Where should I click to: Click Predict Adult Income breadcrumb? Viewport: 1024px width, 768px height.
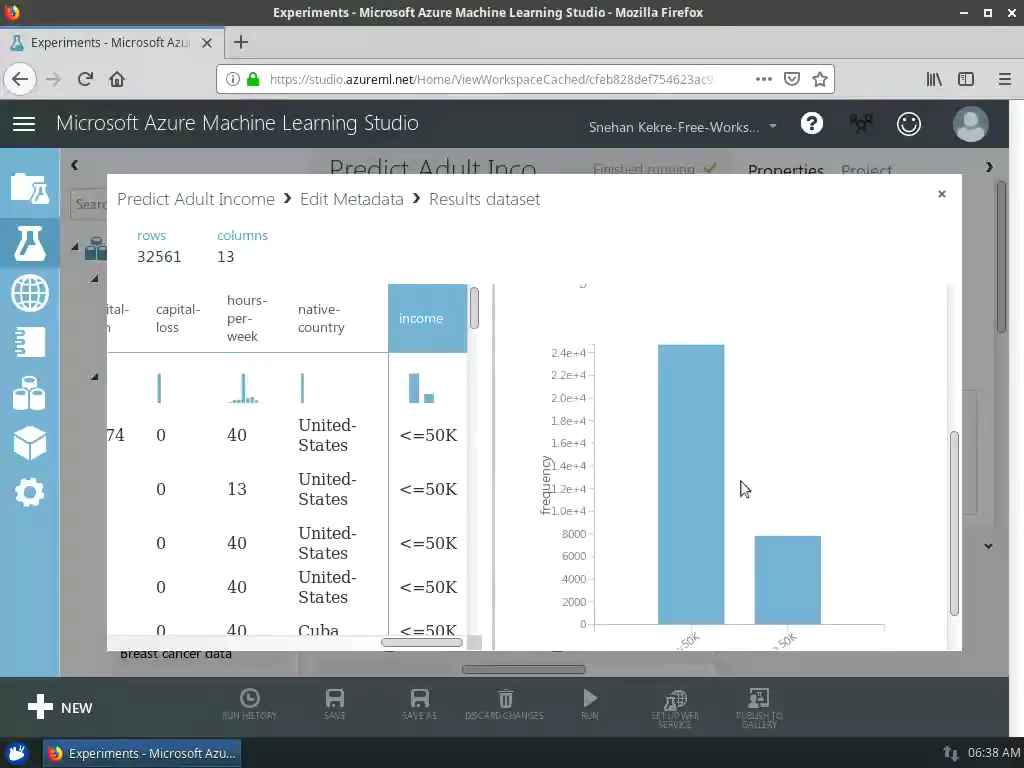[x=196, y=199]
